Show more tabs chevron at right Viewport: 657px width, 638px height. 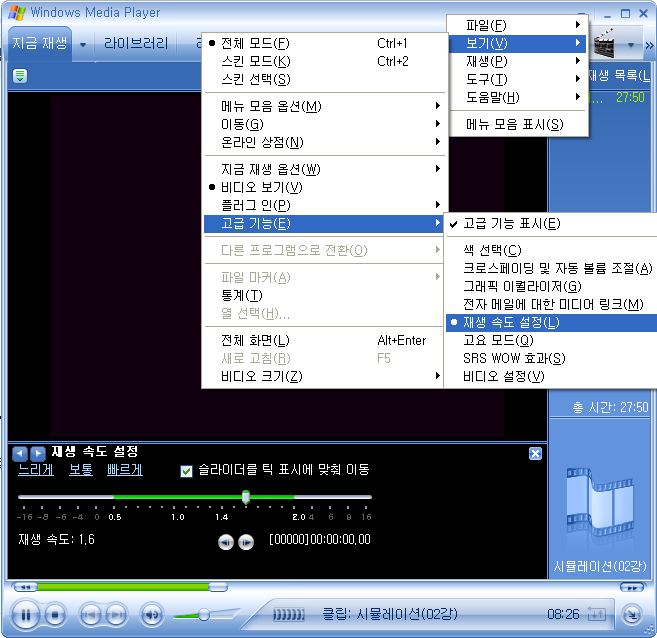(649, 45)
